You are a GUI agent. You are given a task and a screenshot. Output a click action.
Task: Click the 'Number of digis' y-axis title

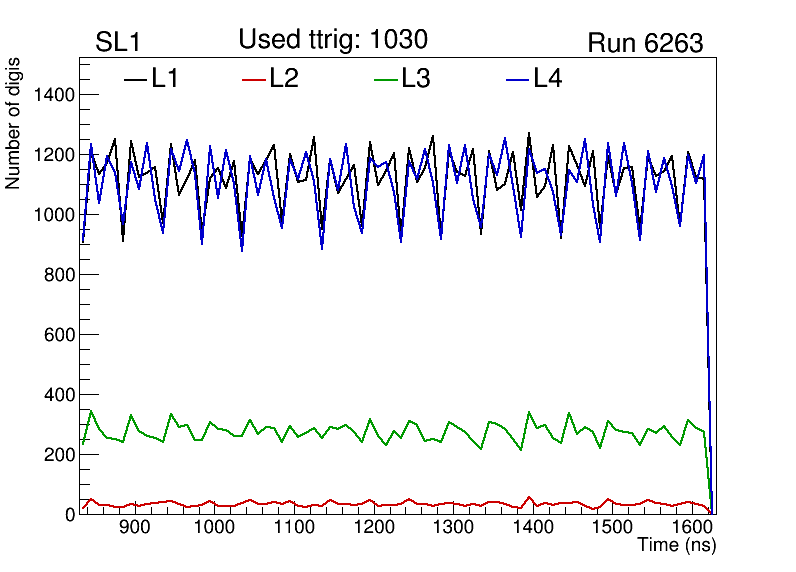[x=14, y=124]
